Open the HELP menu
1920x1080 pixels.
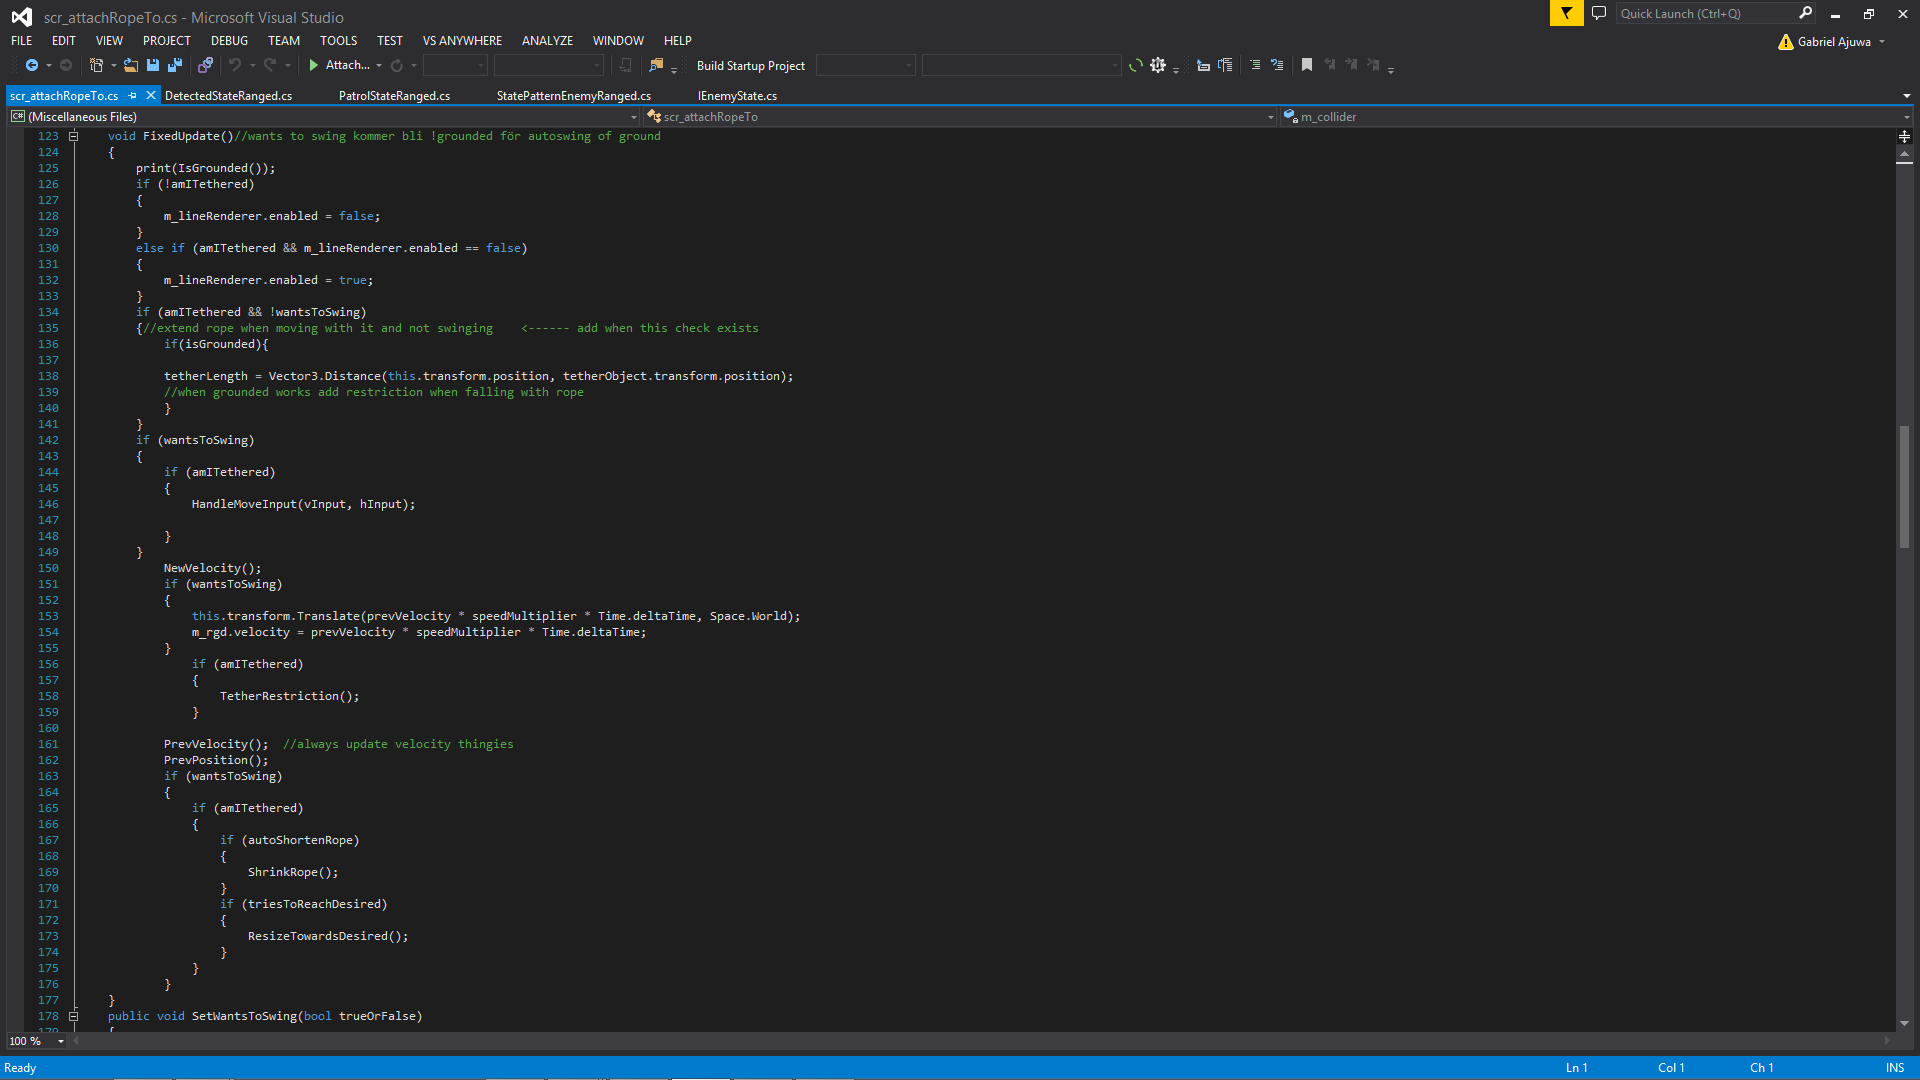[x=677, y=41]
